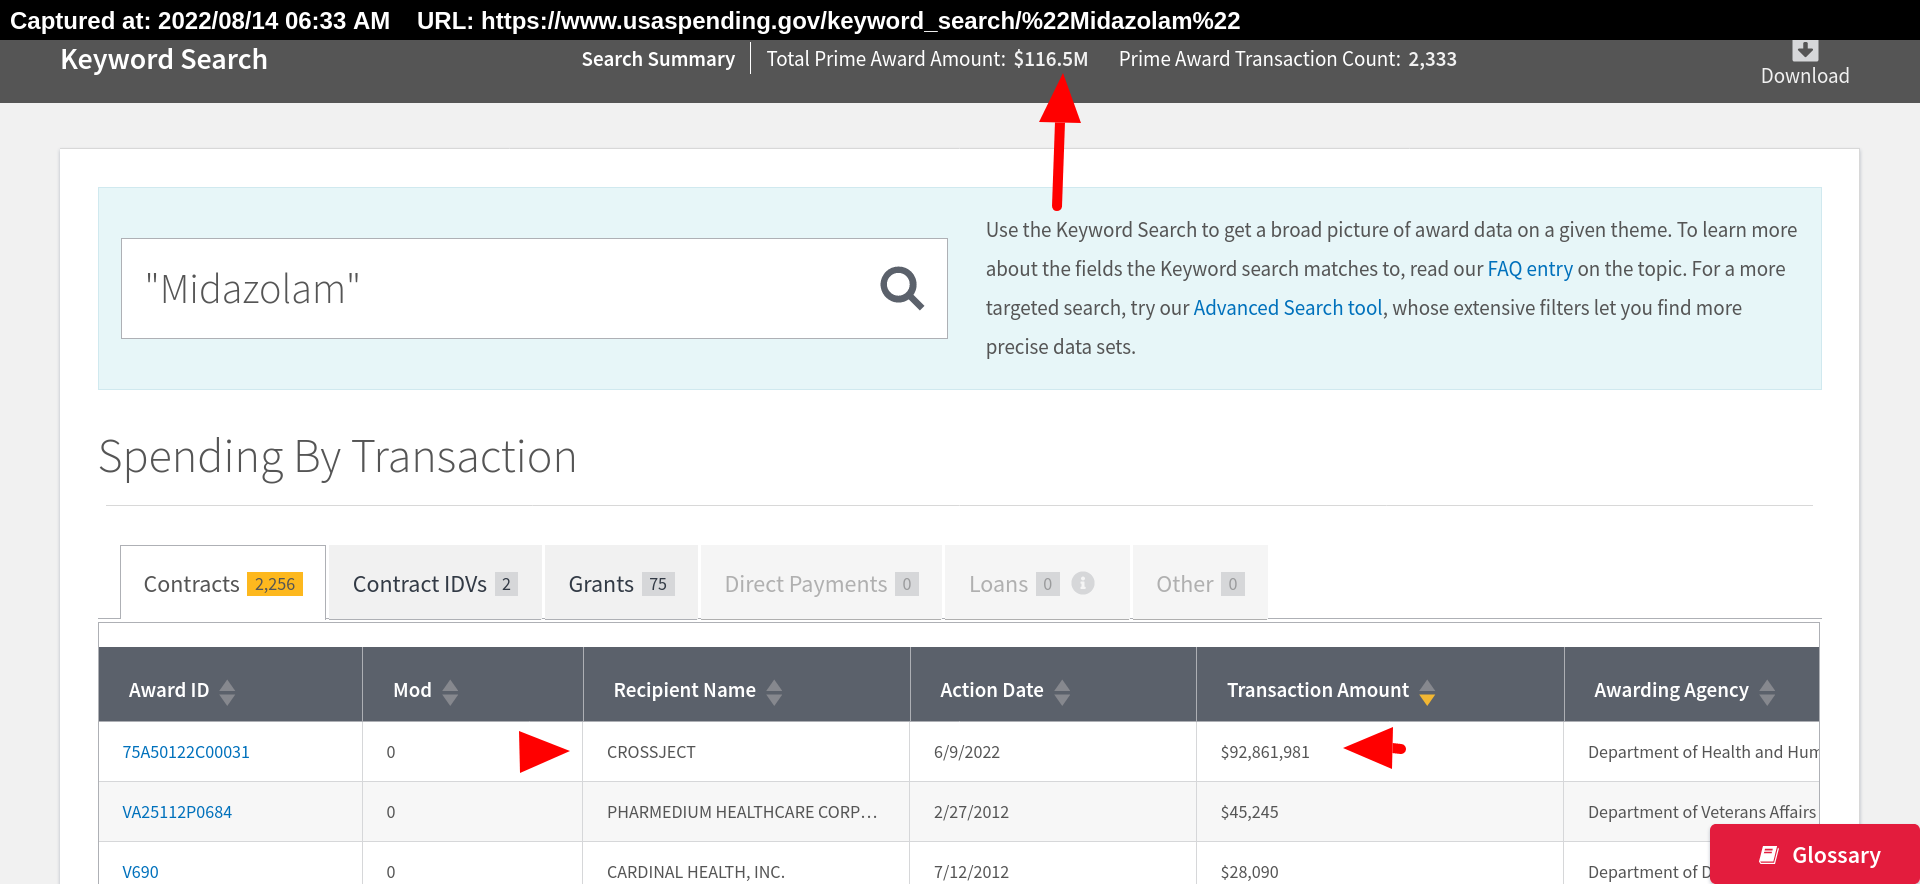Switch to the Grants tab
The width and height of the screenshot is (1920, 884).
[x=621, y=584]
